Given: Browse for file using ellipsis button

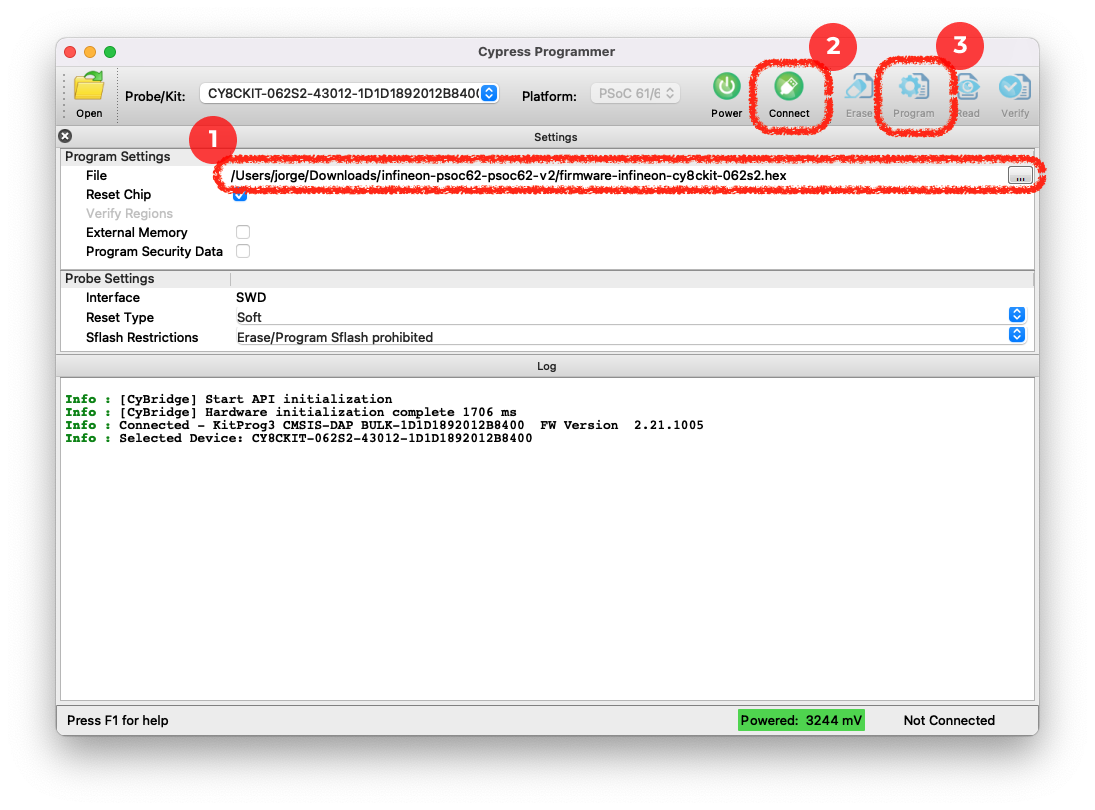Looking at the screenshot, I should coord(1020,176).
